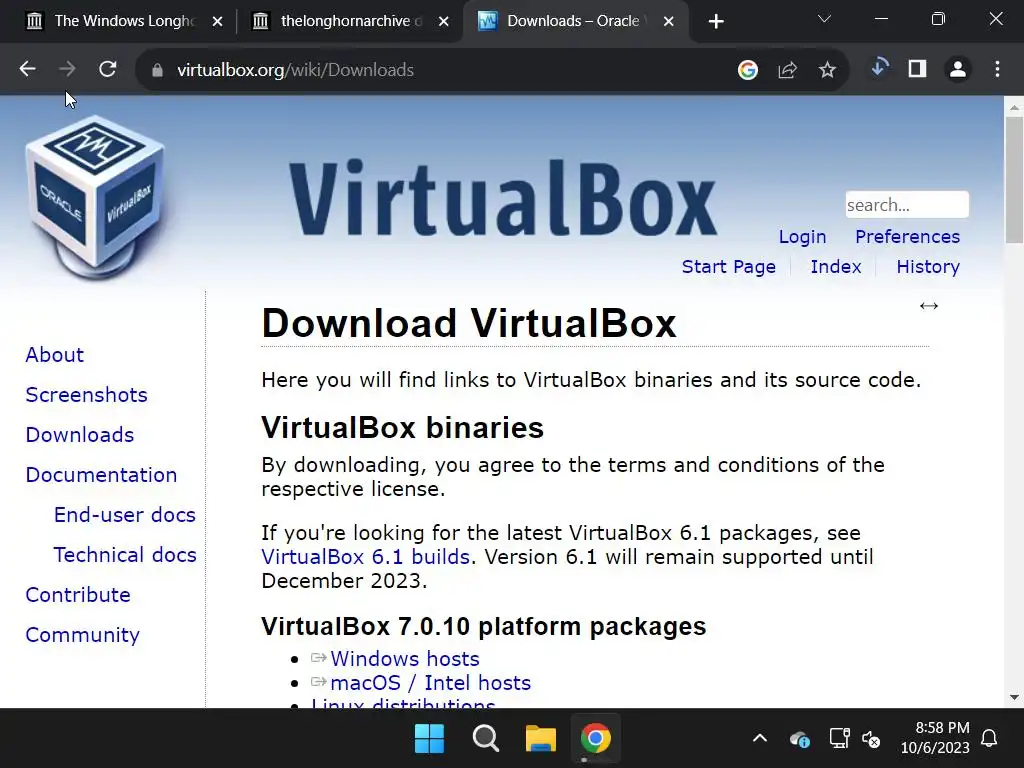Viewport: 1024px width, 768px height.
Task: Open the Preferences link
Action: coord(907,236)
